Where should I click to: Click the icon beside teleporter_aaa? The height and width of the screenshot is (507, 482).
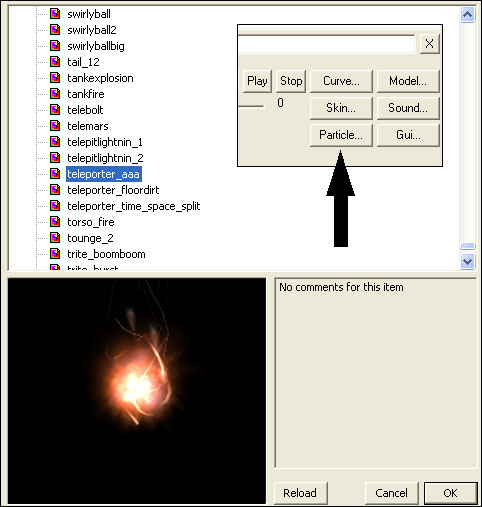[55, 174]
